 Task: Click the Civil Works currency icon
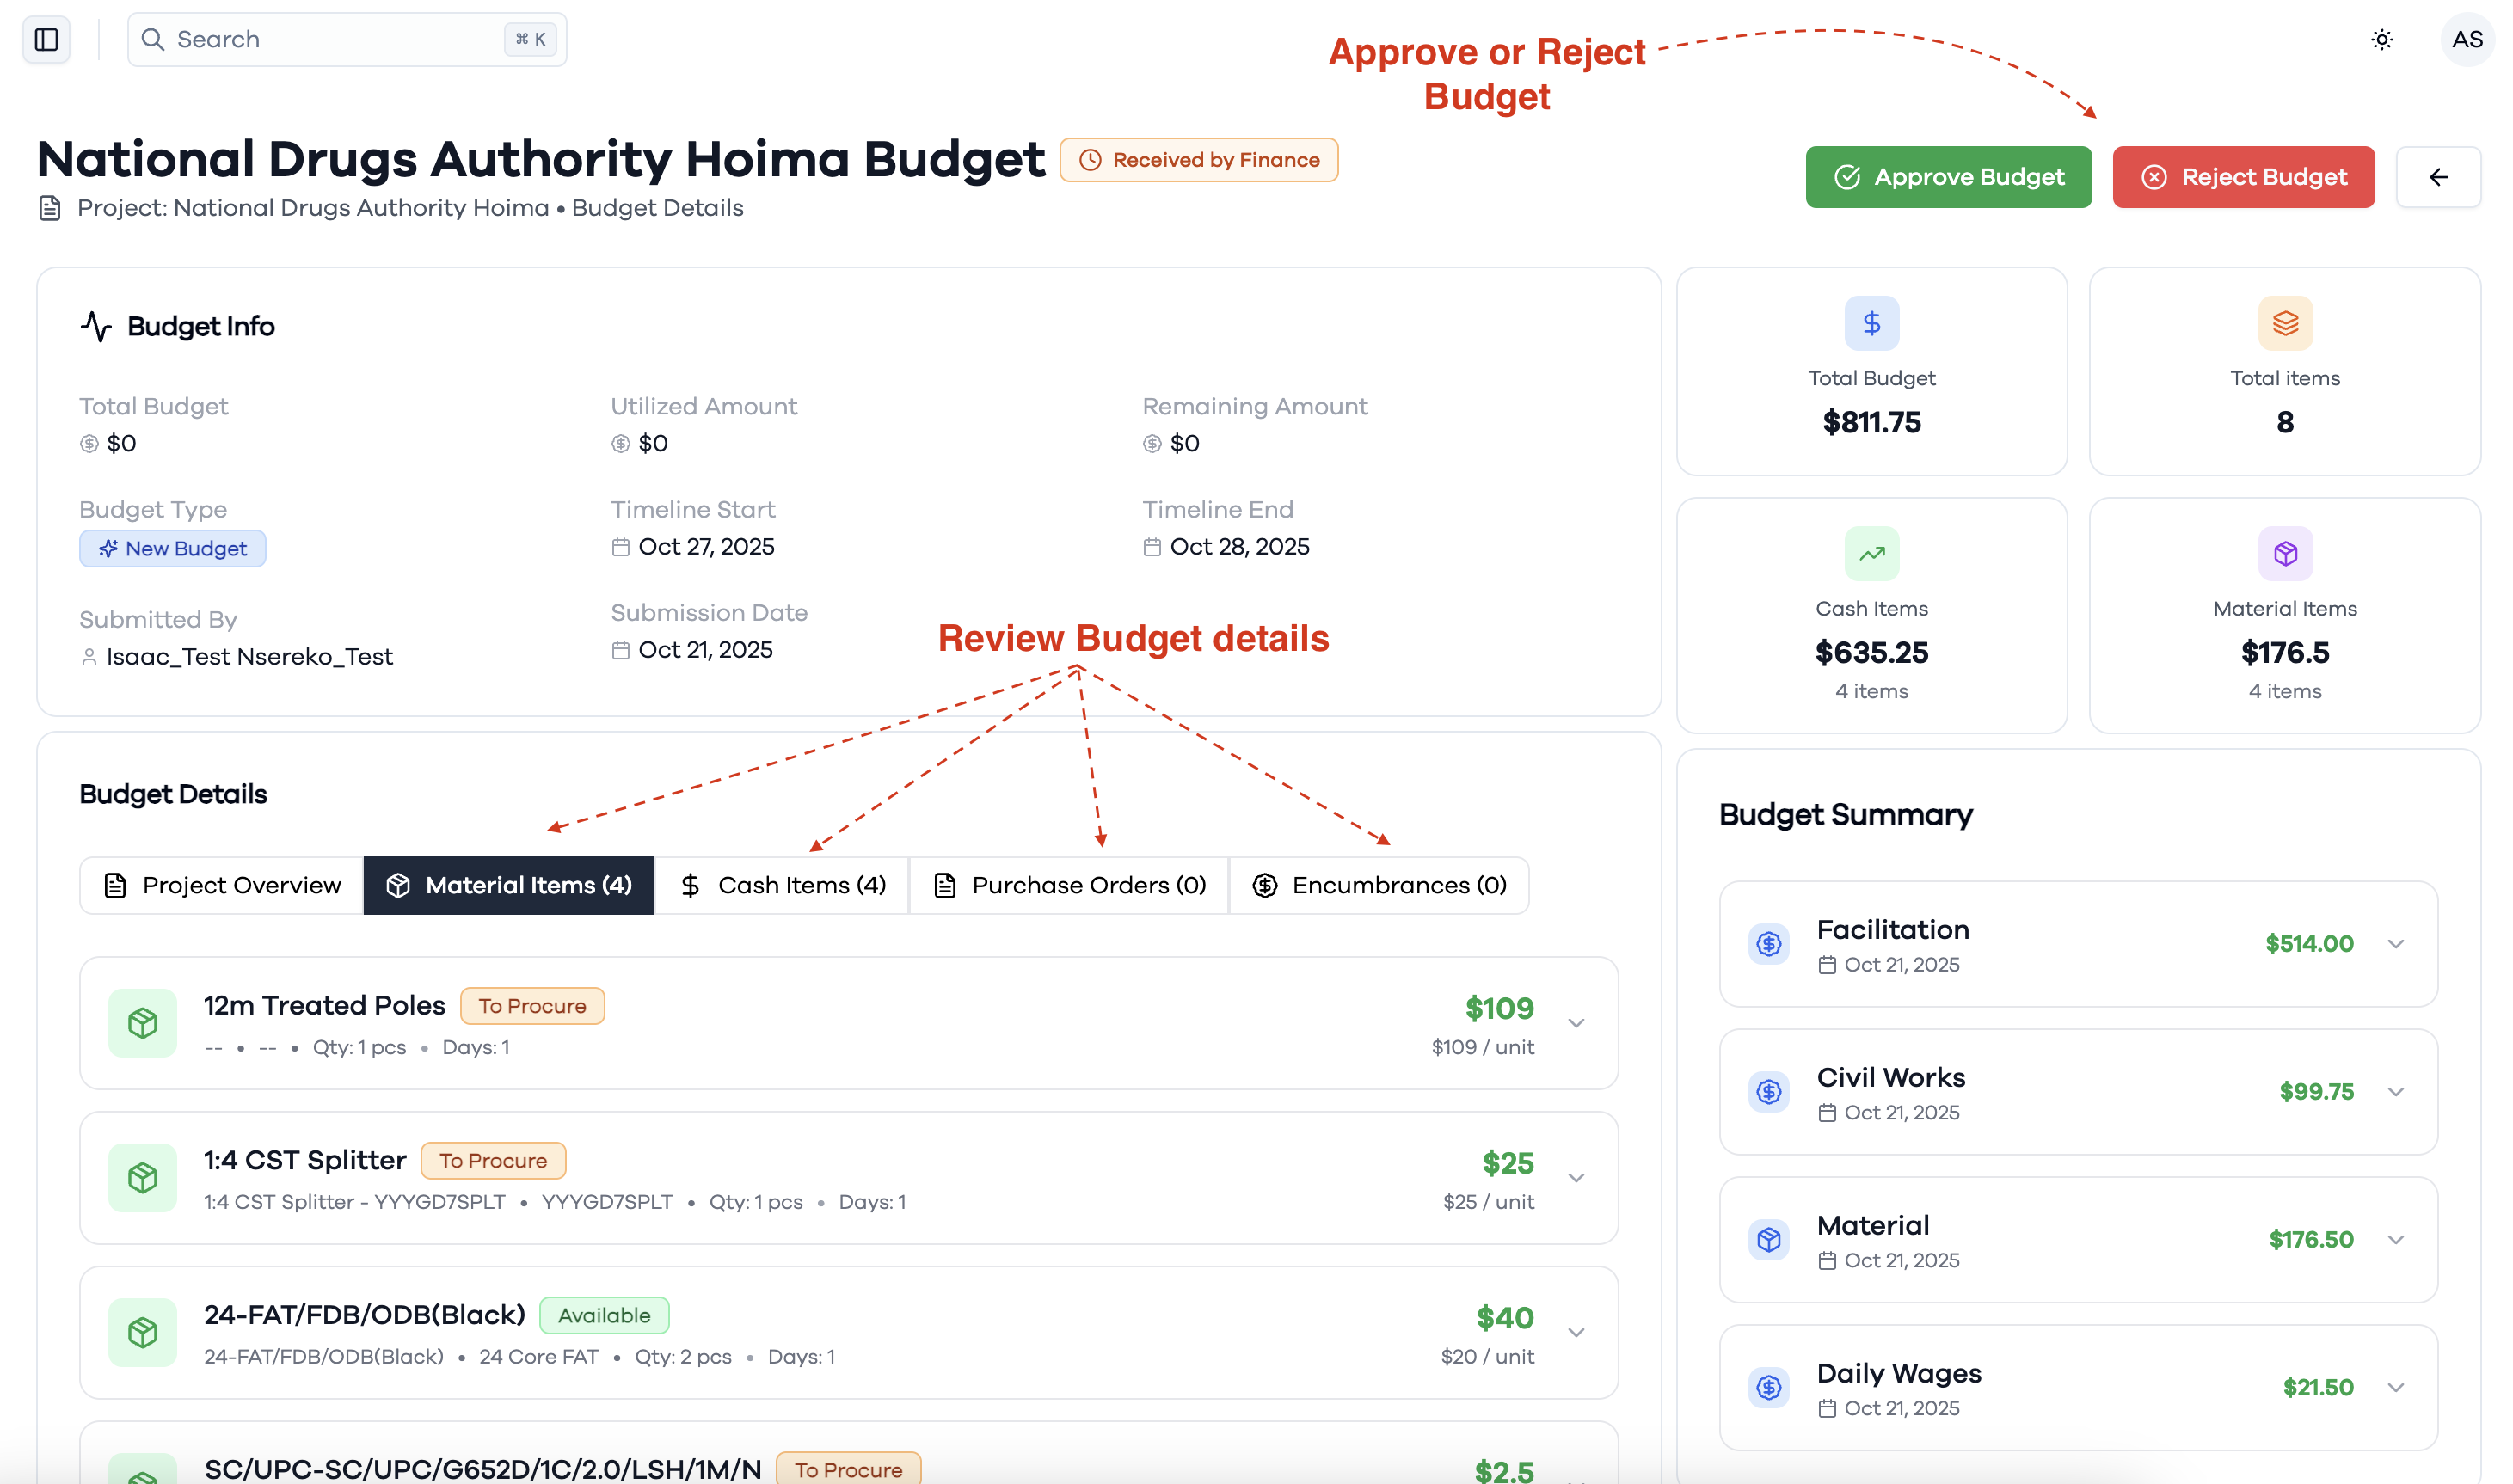pos(1768,1091)
